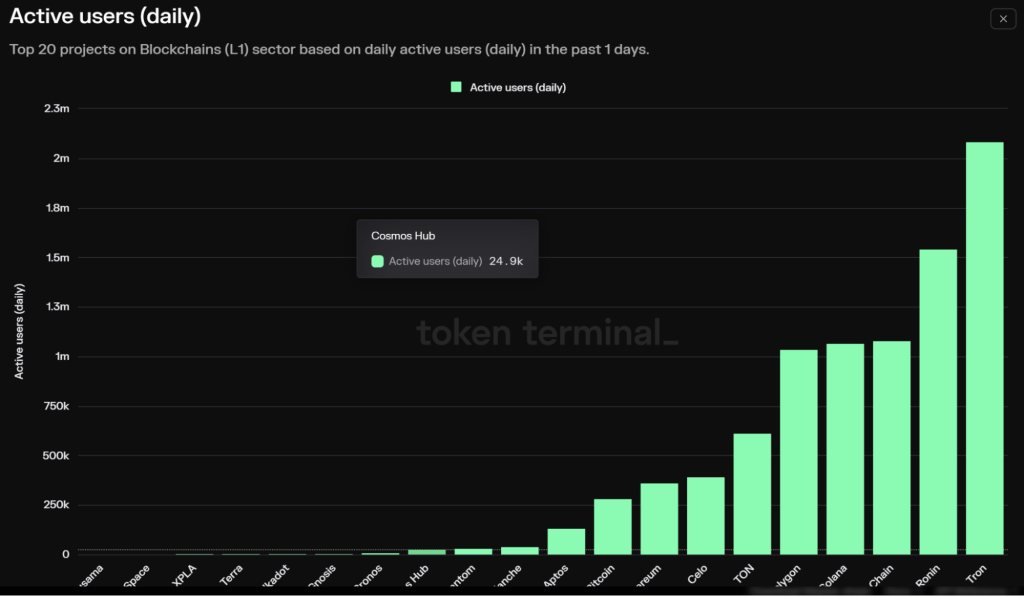Click the Active users (daily) chart title
This screenshot has height=596, width=1024.
coord(105,17)
